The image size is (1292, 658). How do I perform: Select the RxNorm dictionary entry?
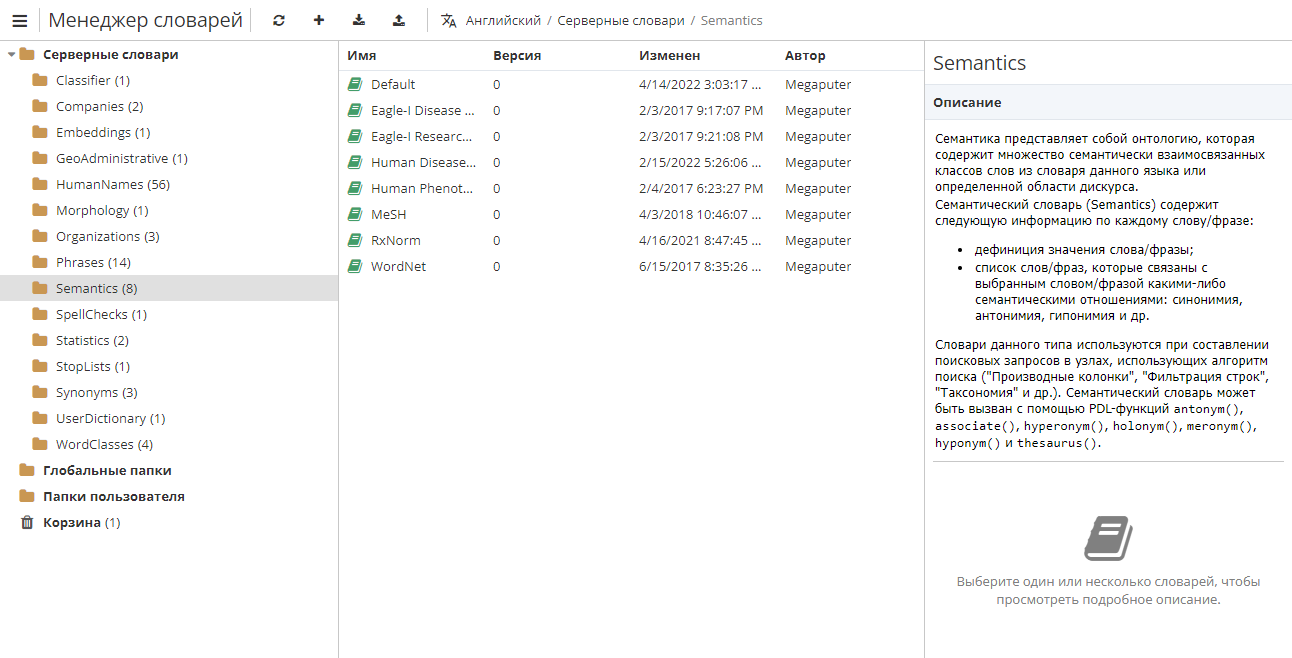click(x=395, y=240)
